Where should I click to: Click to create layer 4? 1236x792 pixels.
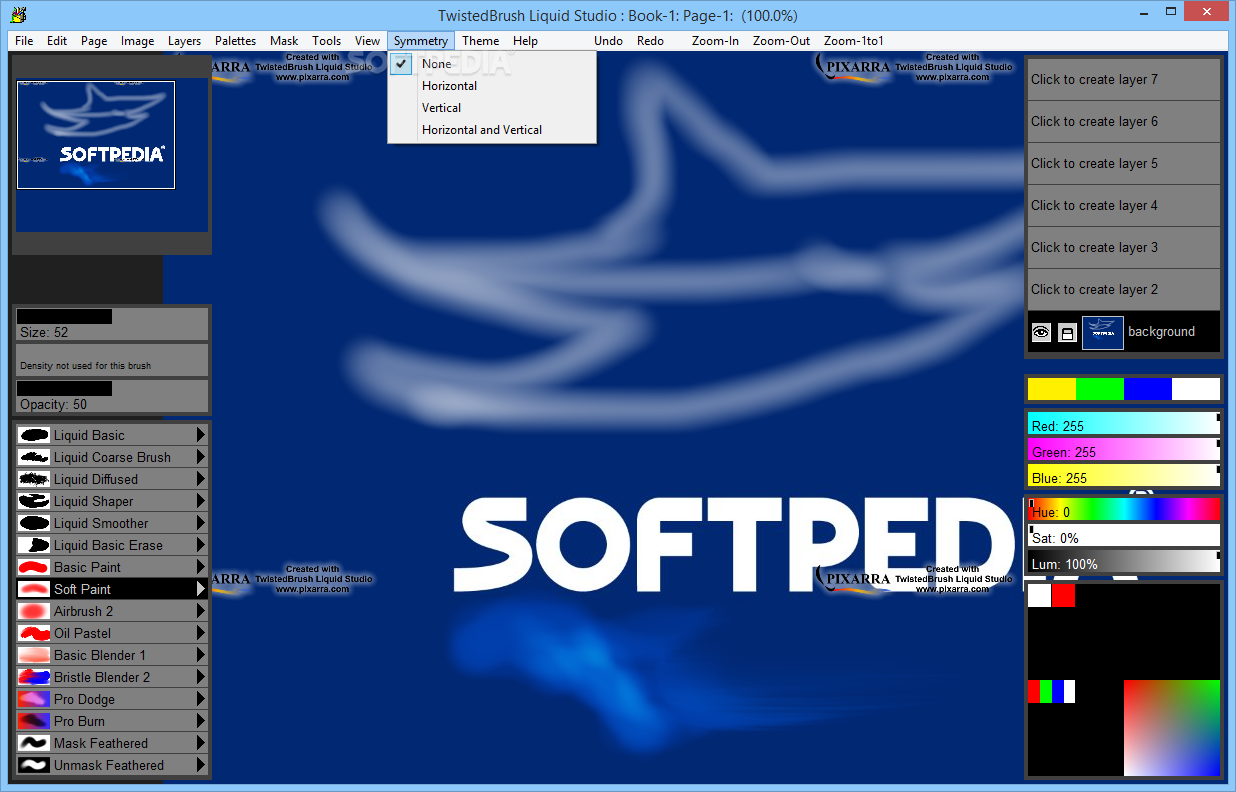click(x=1123, y=206)
